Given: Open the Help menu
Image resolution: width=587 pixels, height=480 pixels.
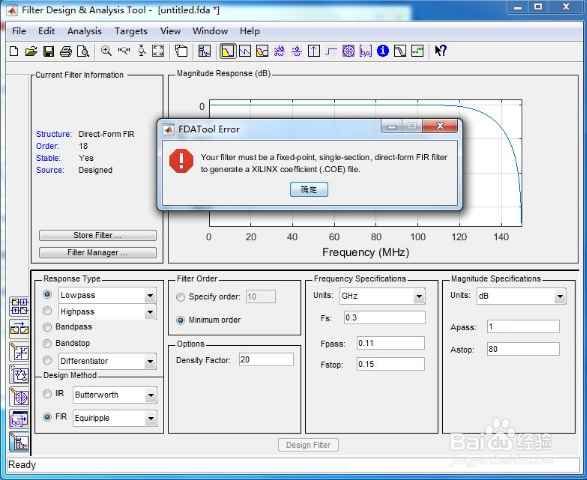Looking at the screenshot, I should point(250,31).
